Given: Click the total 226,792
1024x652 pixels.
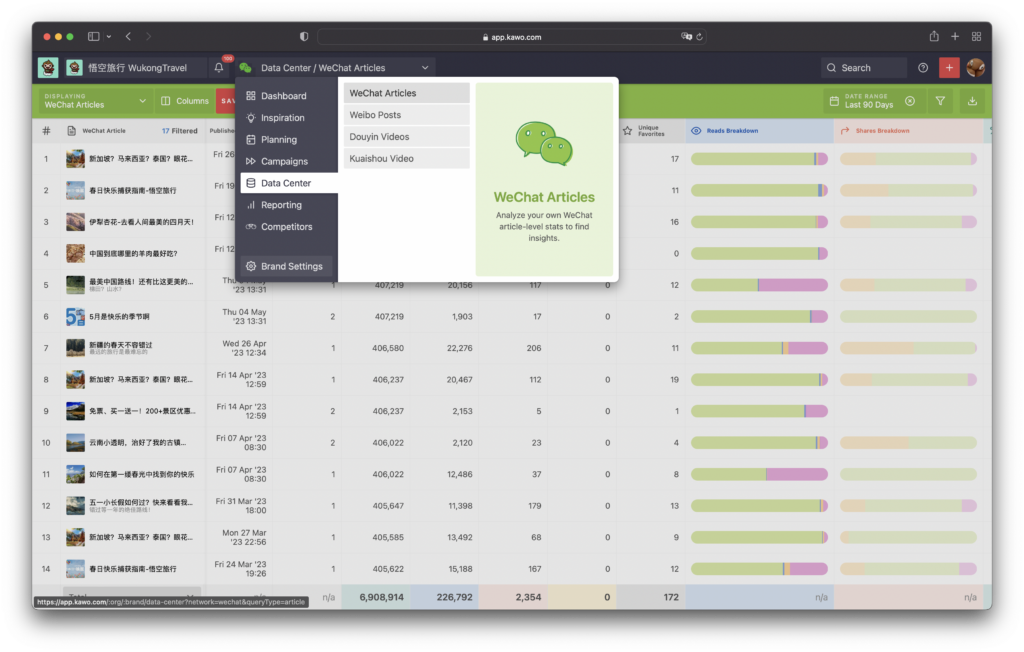Looking at the screenshot, I should tap(455, 597).
